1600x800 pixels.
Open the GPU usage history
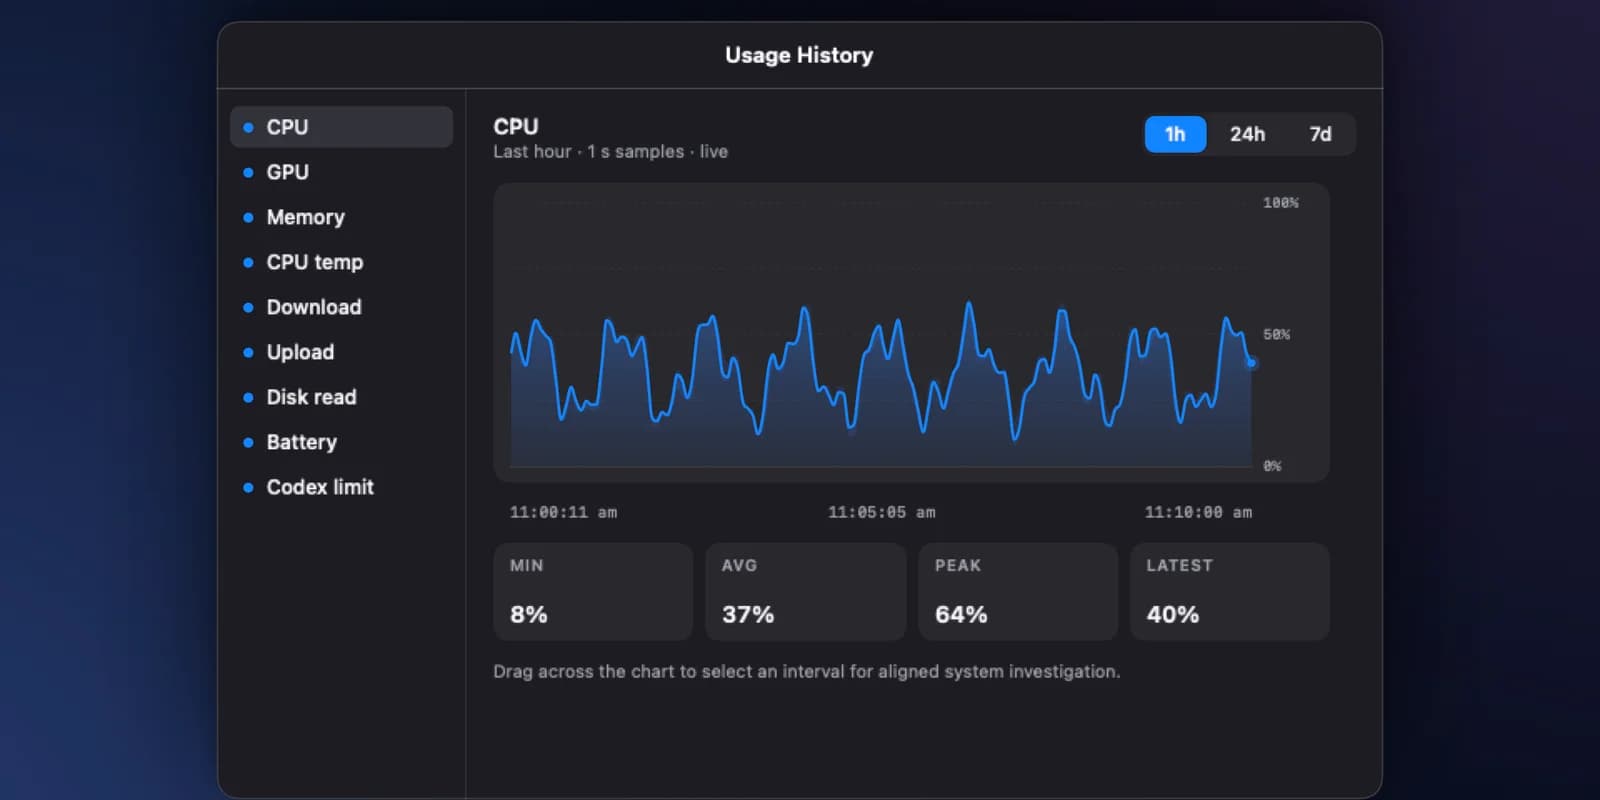click(x=341, y=172)
